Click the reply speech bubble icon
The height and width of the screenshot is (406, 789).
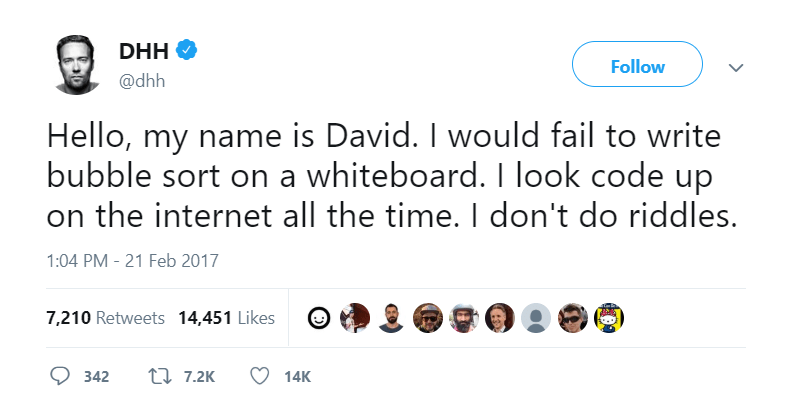[x=61, y=376]
